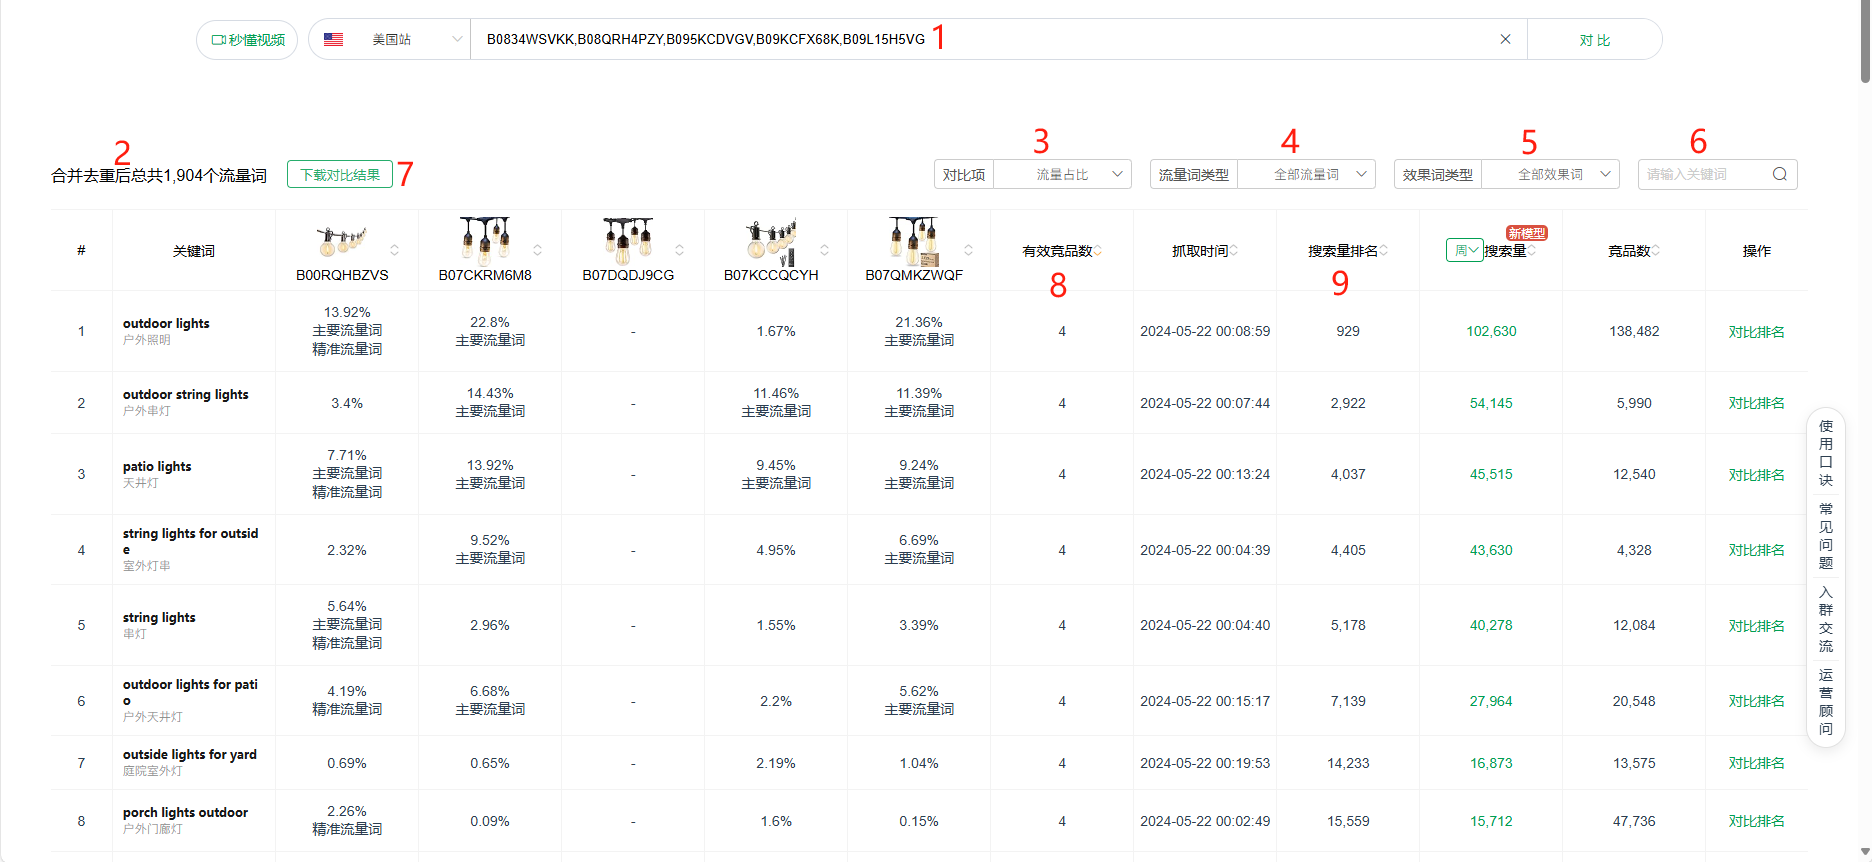
Task: Click 对比排名 for porch lights outdoor
Action: (1756, 821)
